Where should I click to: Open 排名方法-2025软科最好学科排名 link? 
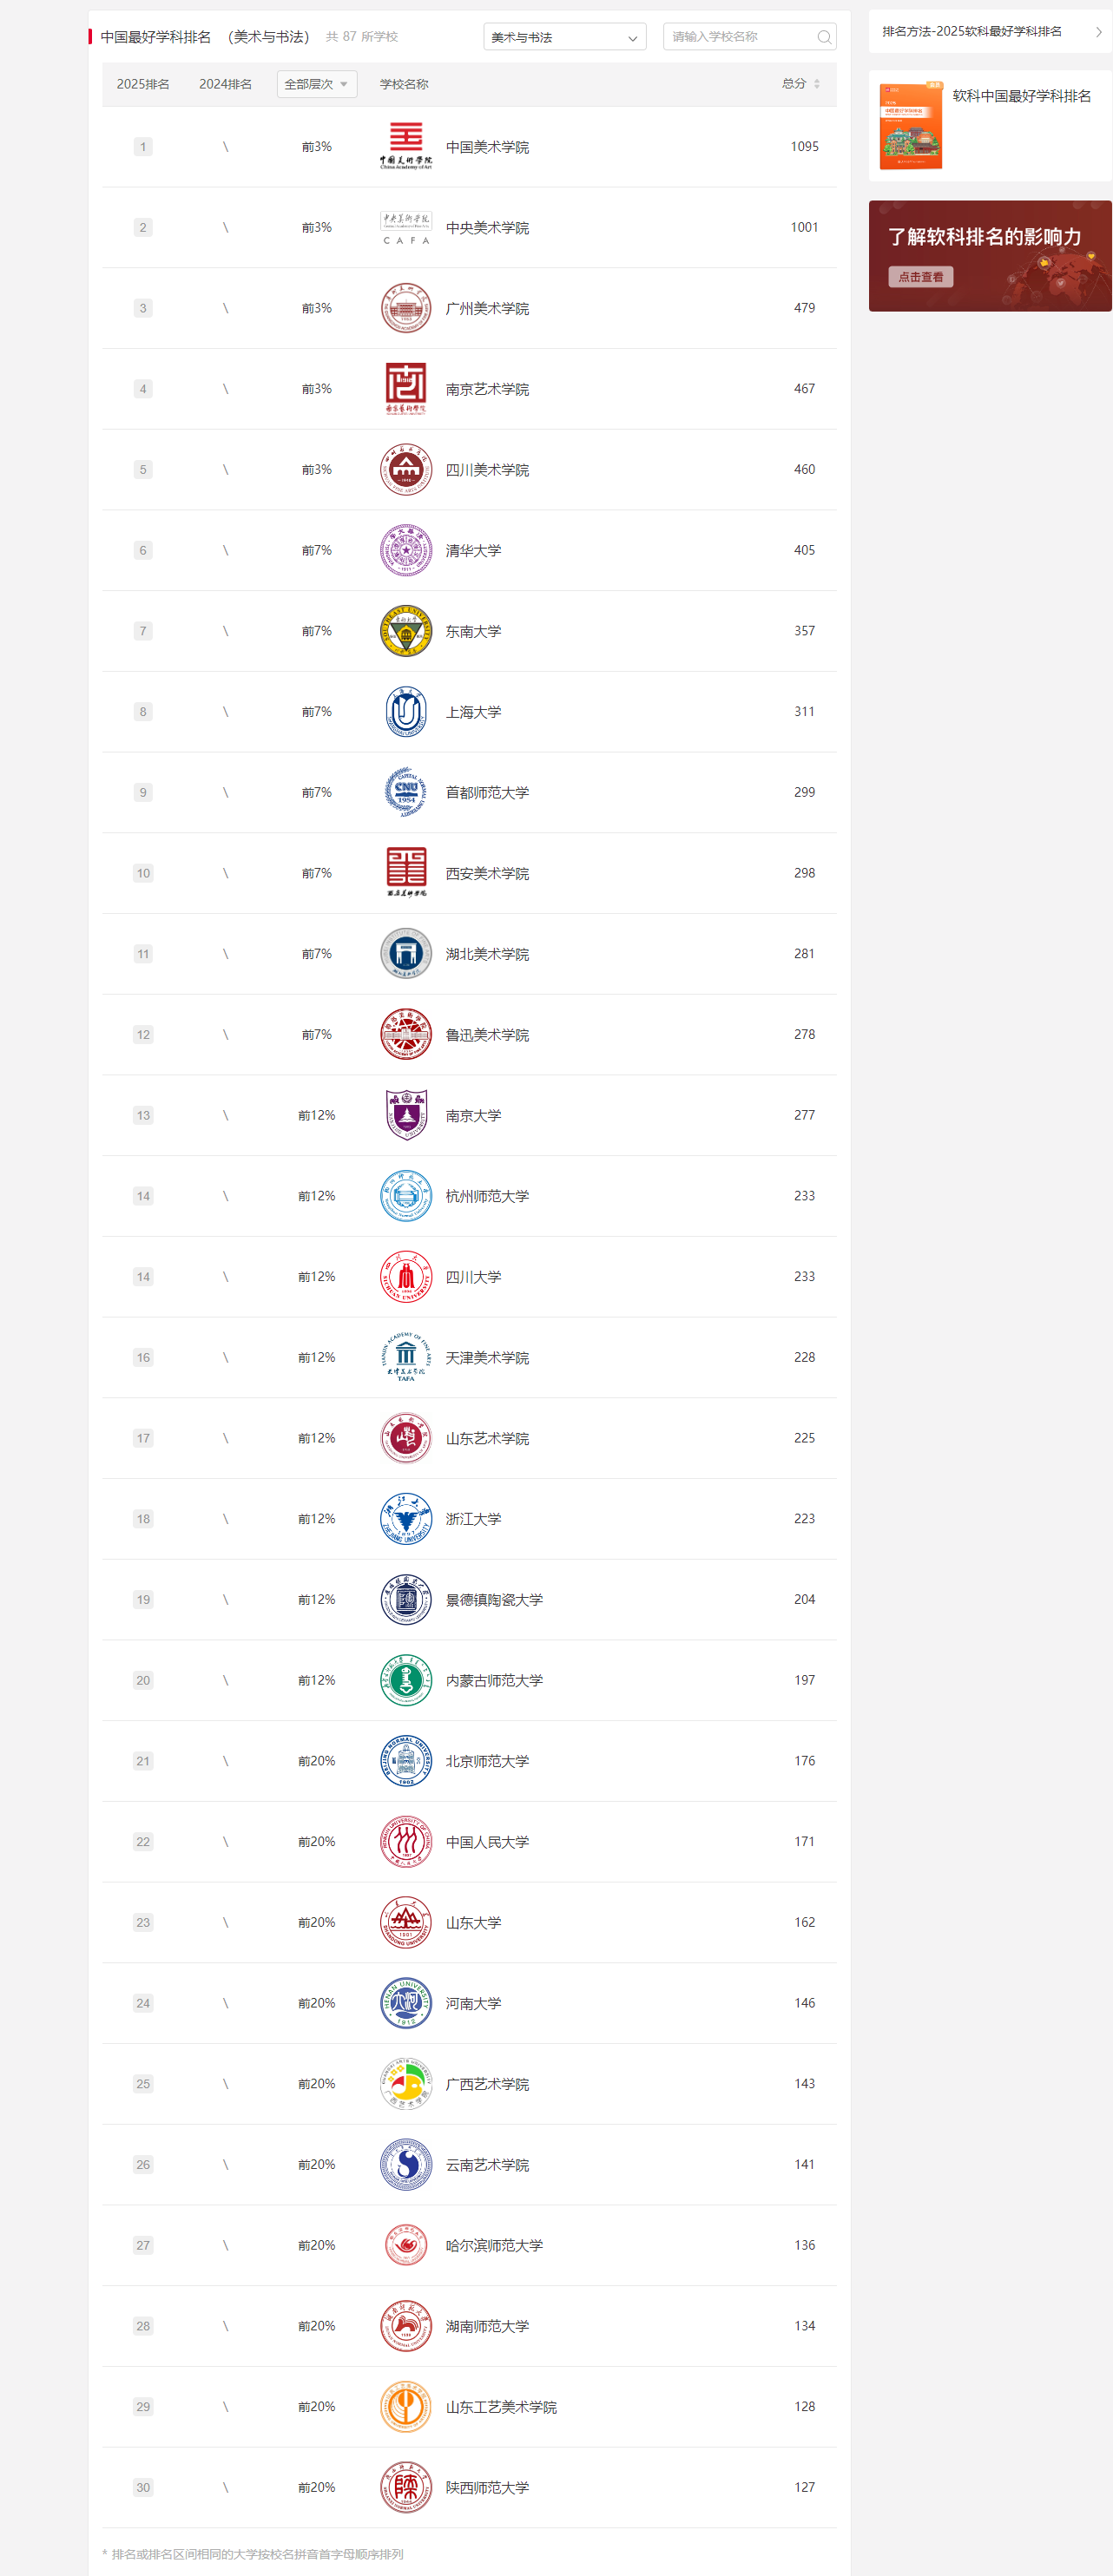pyautogui.click(x=989, y=32)
